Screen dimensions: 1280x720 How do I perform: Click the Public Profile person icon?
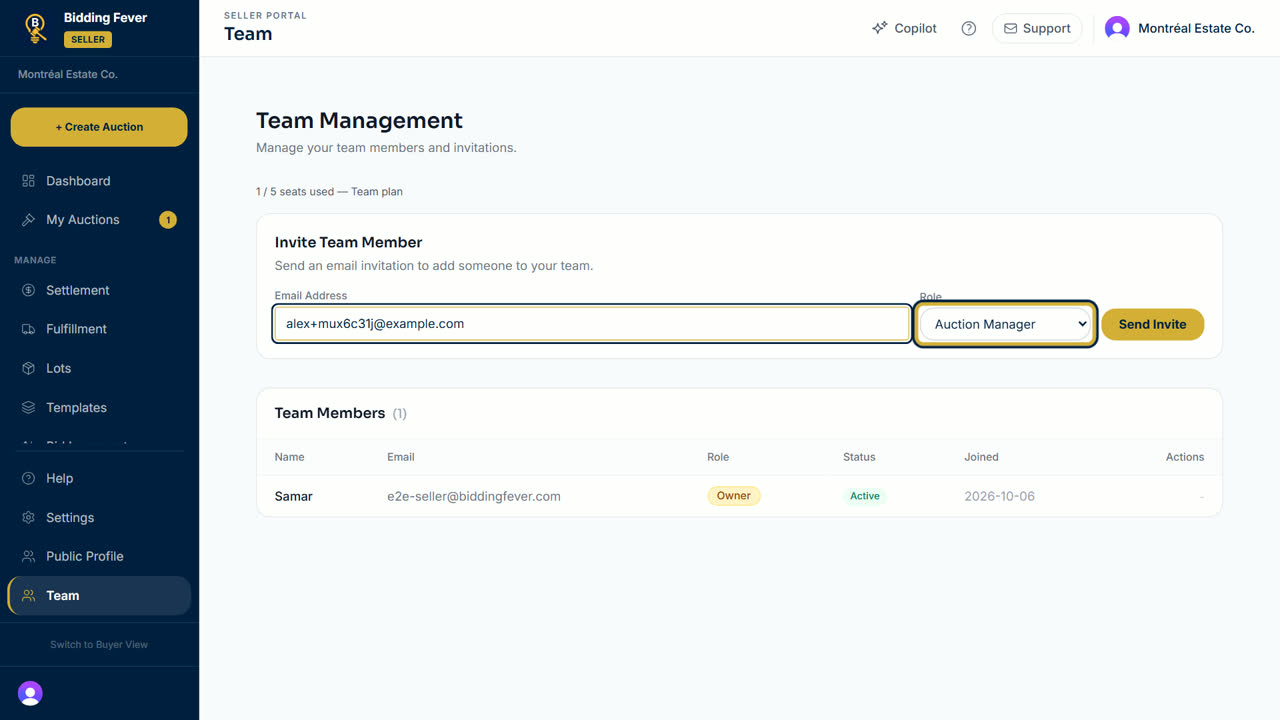(28, 556)
